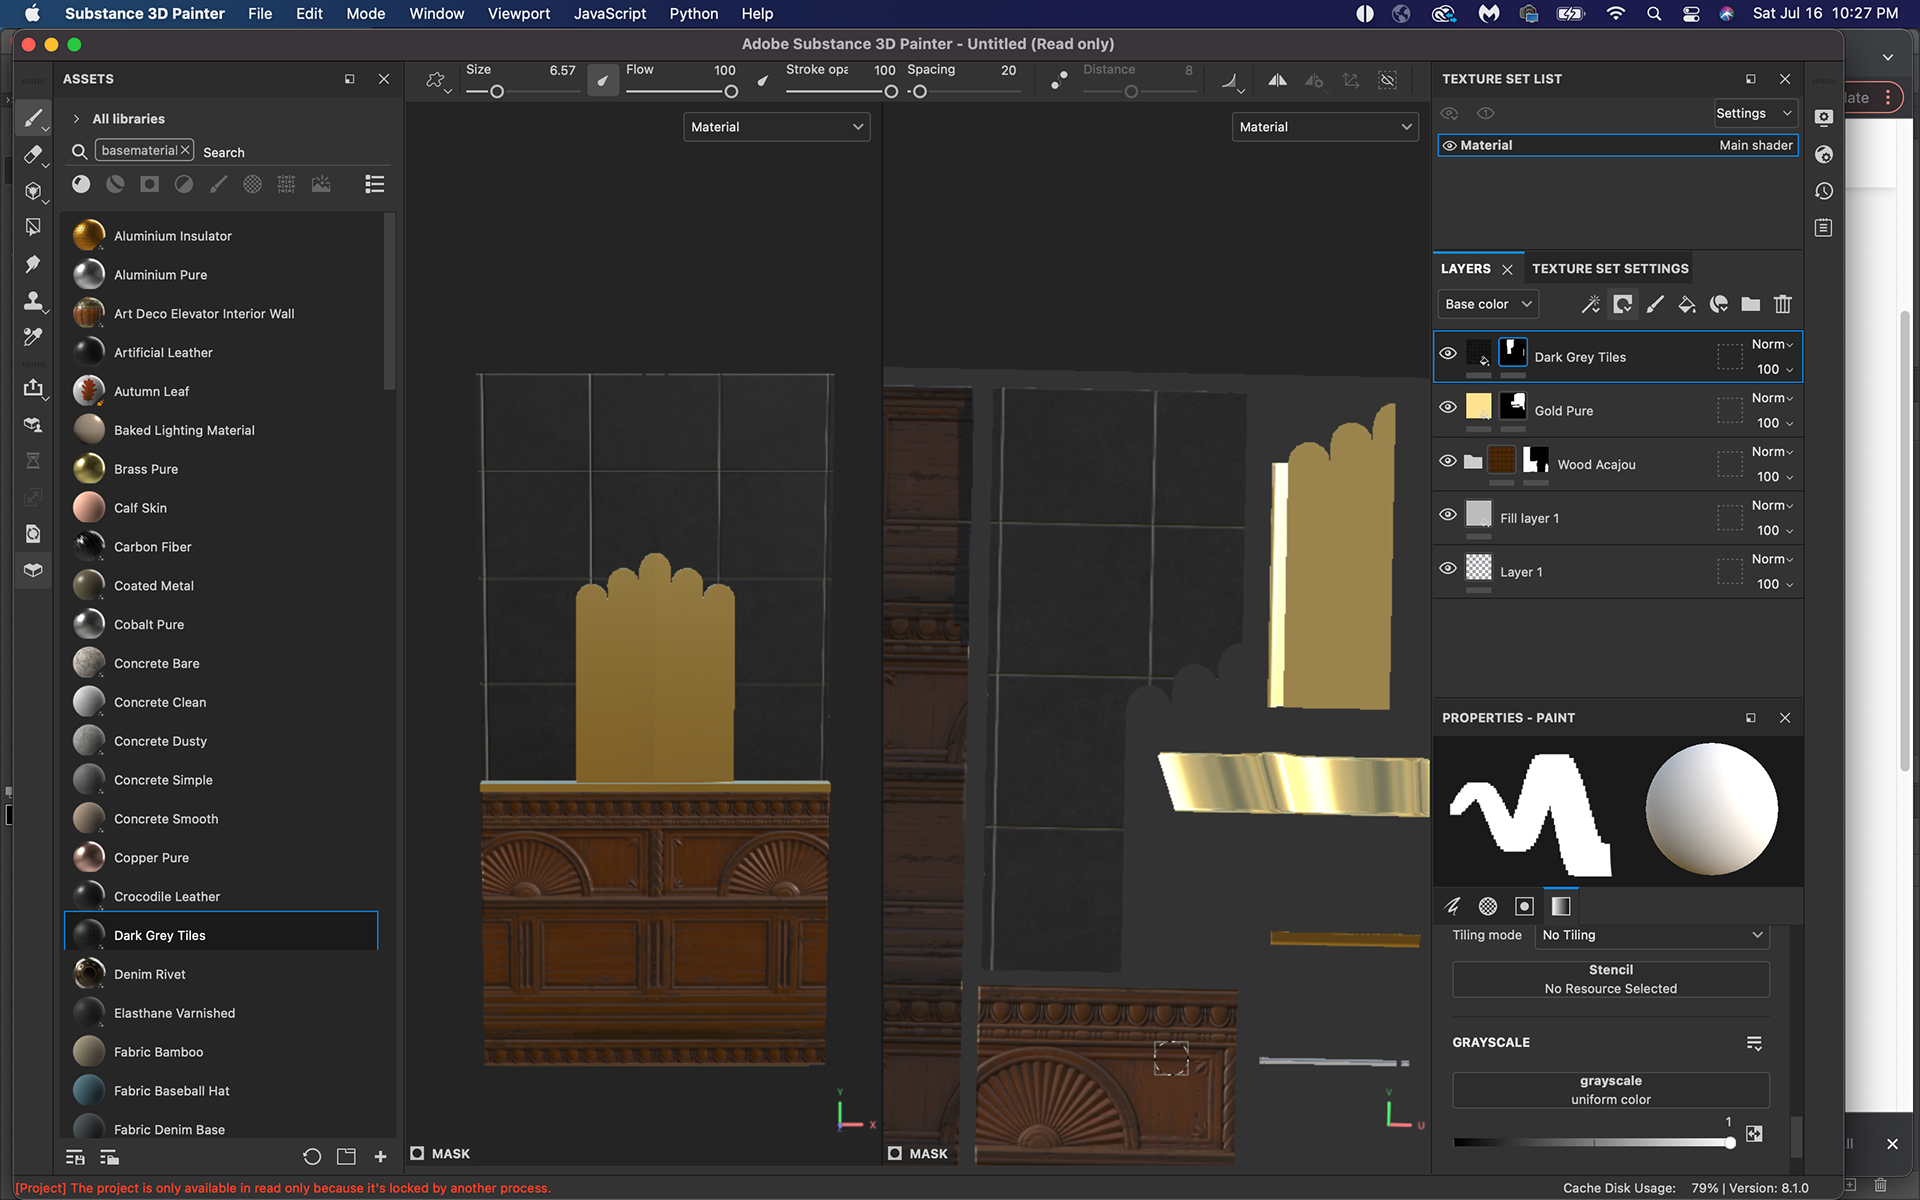1920x1200 pixels.
Task: Add a smart material layer icon
Action: pos(1719,304)
